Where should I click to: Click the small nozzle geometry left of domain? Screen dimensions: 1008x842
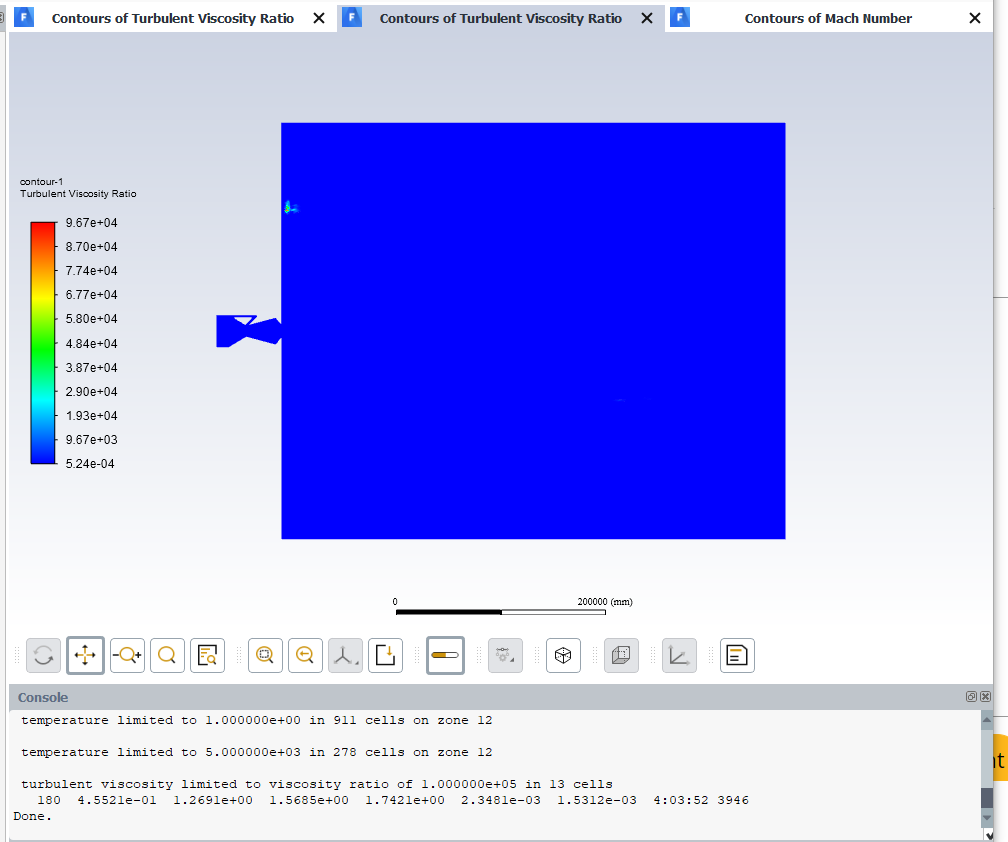coord(249,331)
